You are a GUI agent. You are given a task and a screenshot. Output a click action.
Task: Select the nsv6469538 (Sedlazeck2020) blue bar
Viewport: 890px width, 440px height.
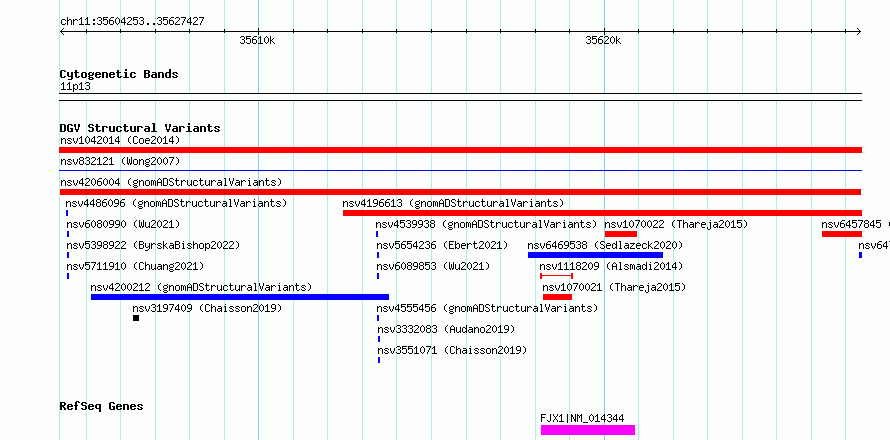click(x=595, y=255)
